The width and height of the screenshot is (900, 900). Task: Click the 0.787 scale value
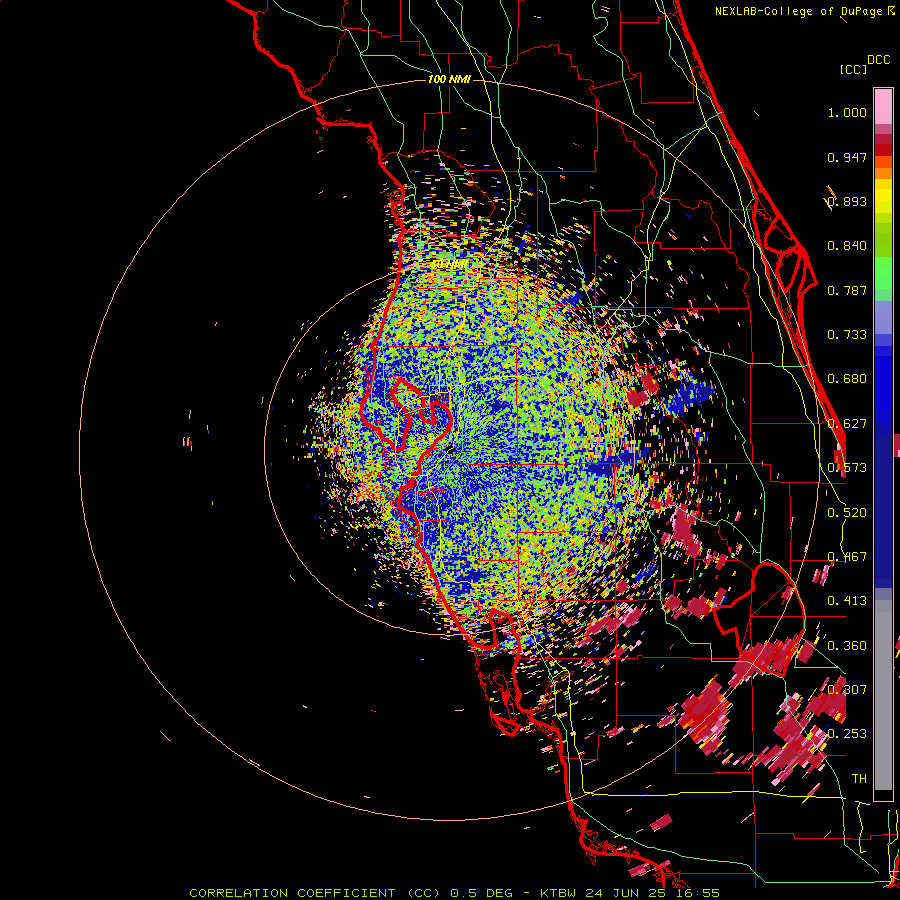[x=847, y=290]
